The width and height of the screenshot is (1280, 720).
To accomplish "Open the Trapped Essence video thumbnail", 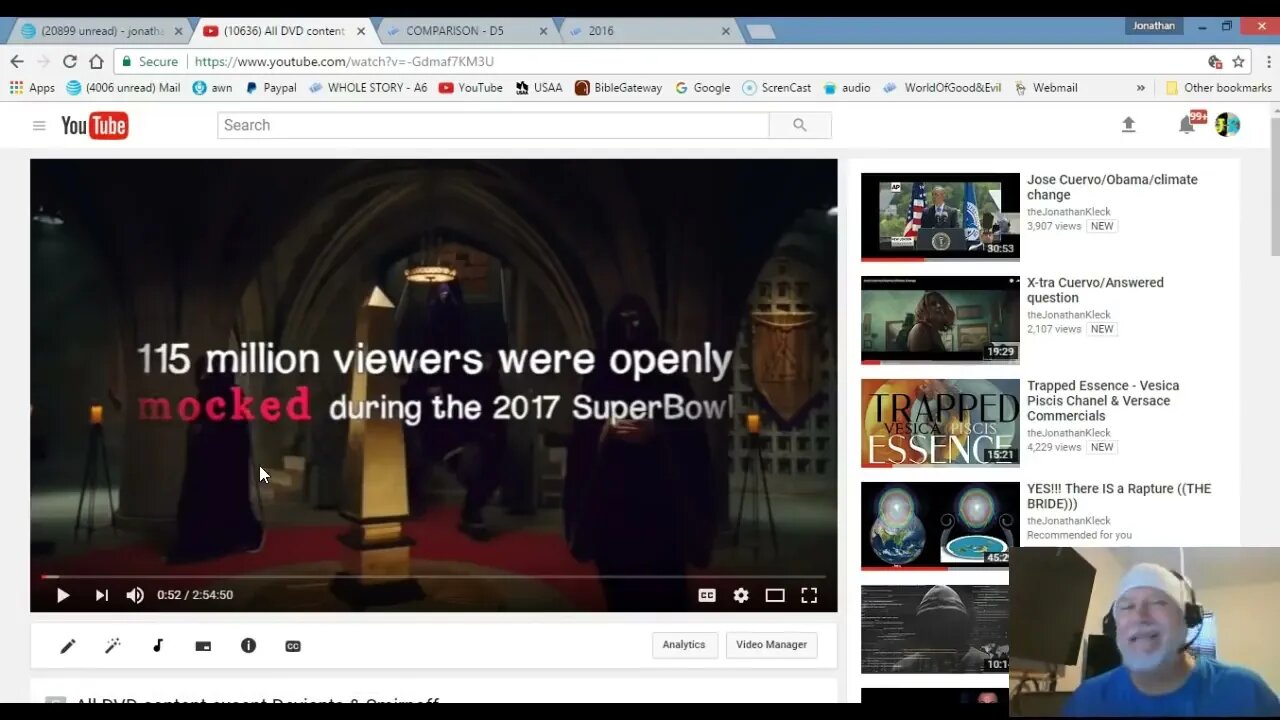I will [x=940, y=423].
